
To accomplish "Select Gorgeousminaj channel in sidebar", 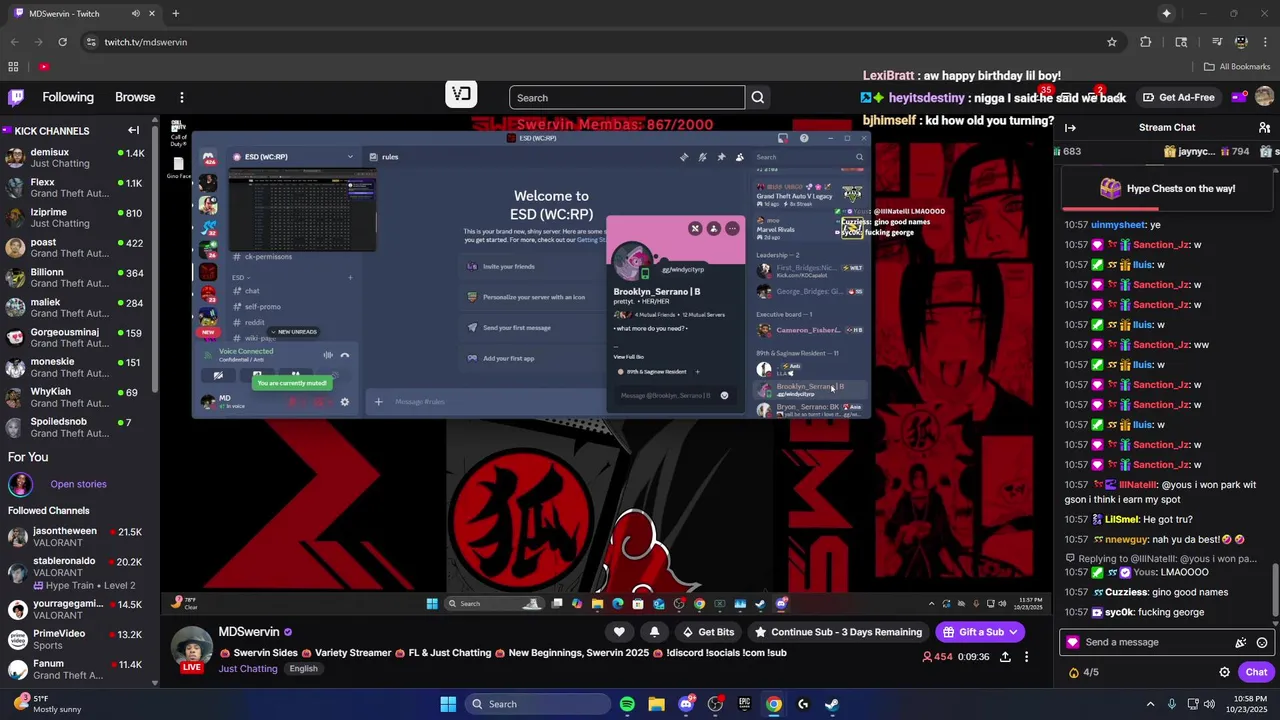I will tap(76, 338).
